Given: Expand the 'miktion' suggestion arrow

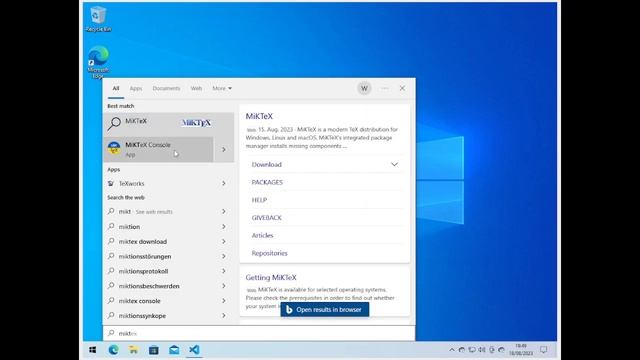Looking at the screenshot, I should tap(224, 227).
